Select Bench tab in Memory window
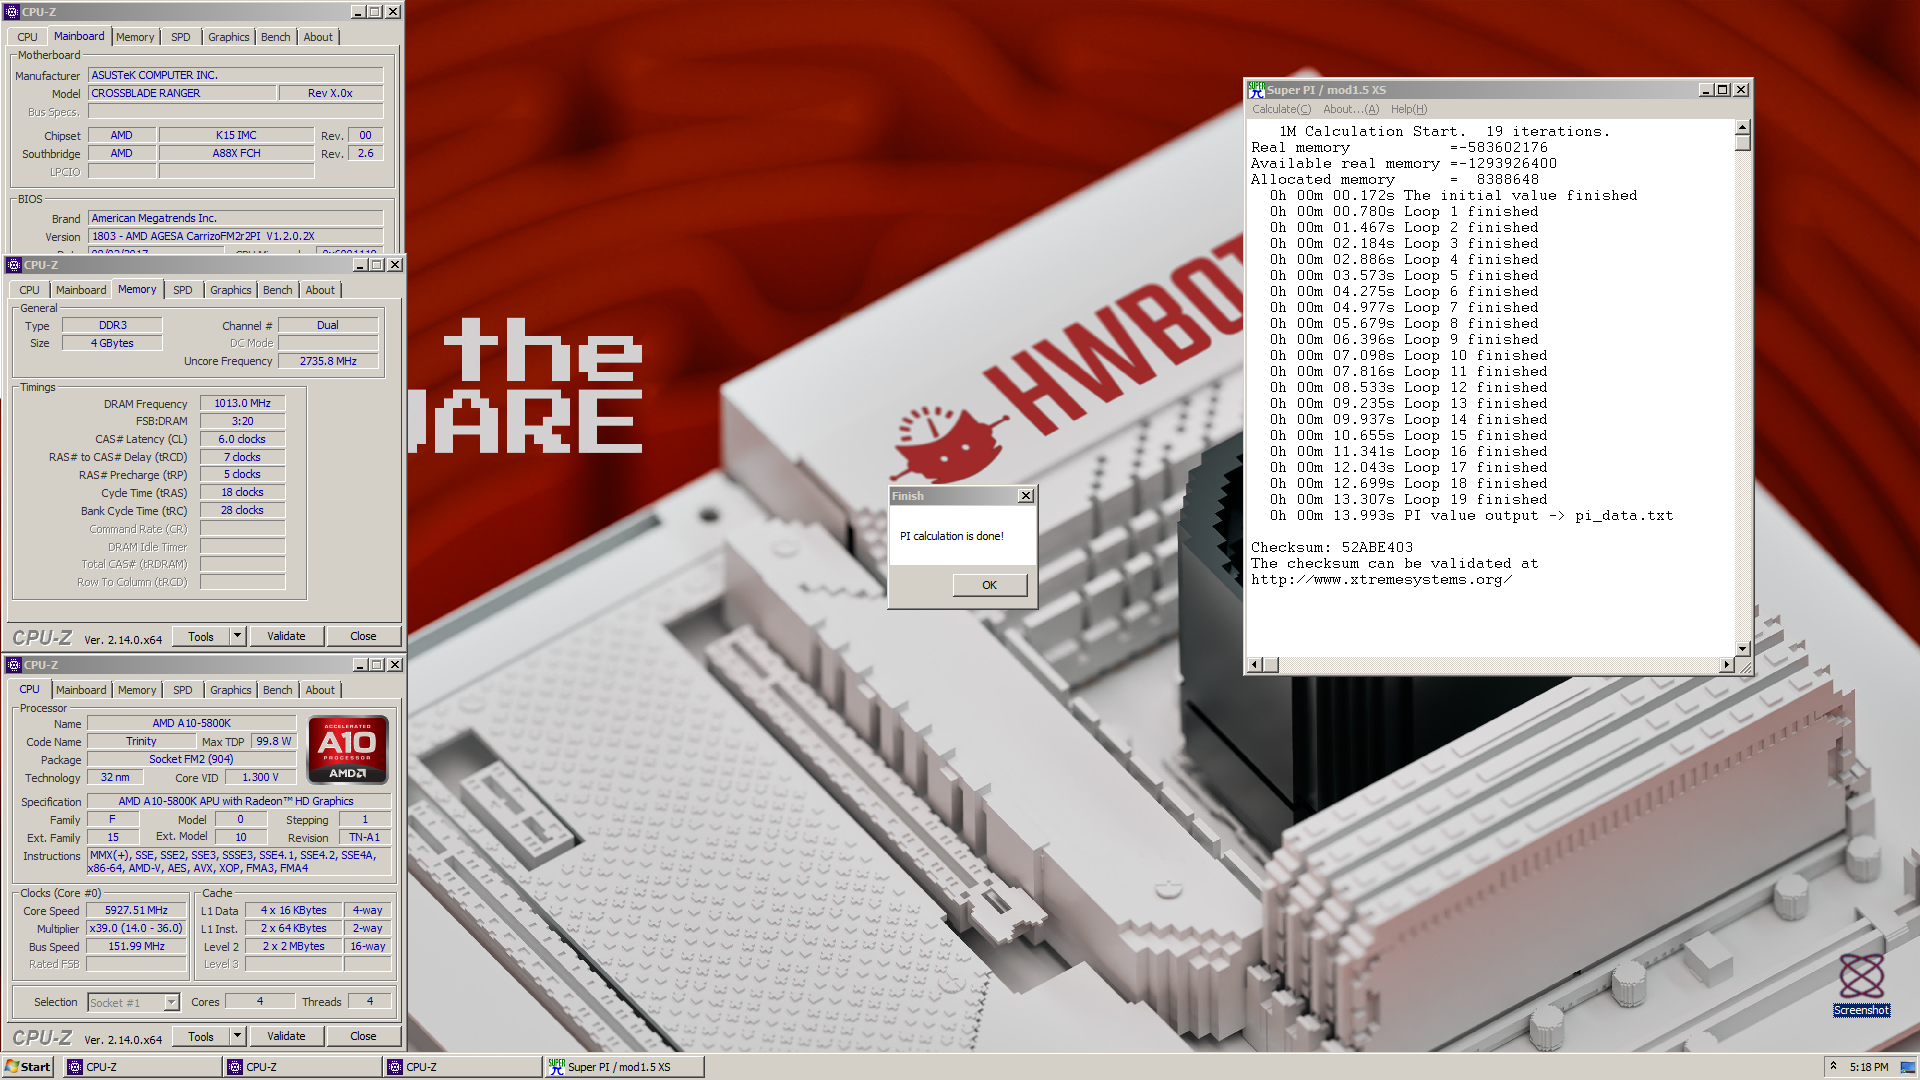 (278, 290)
